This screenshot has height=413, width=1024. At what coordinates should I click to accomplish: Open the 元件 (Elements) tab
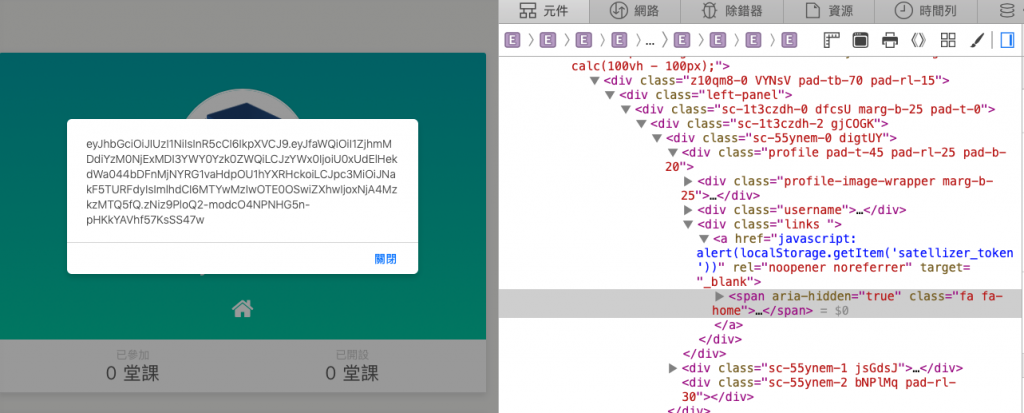543,11
